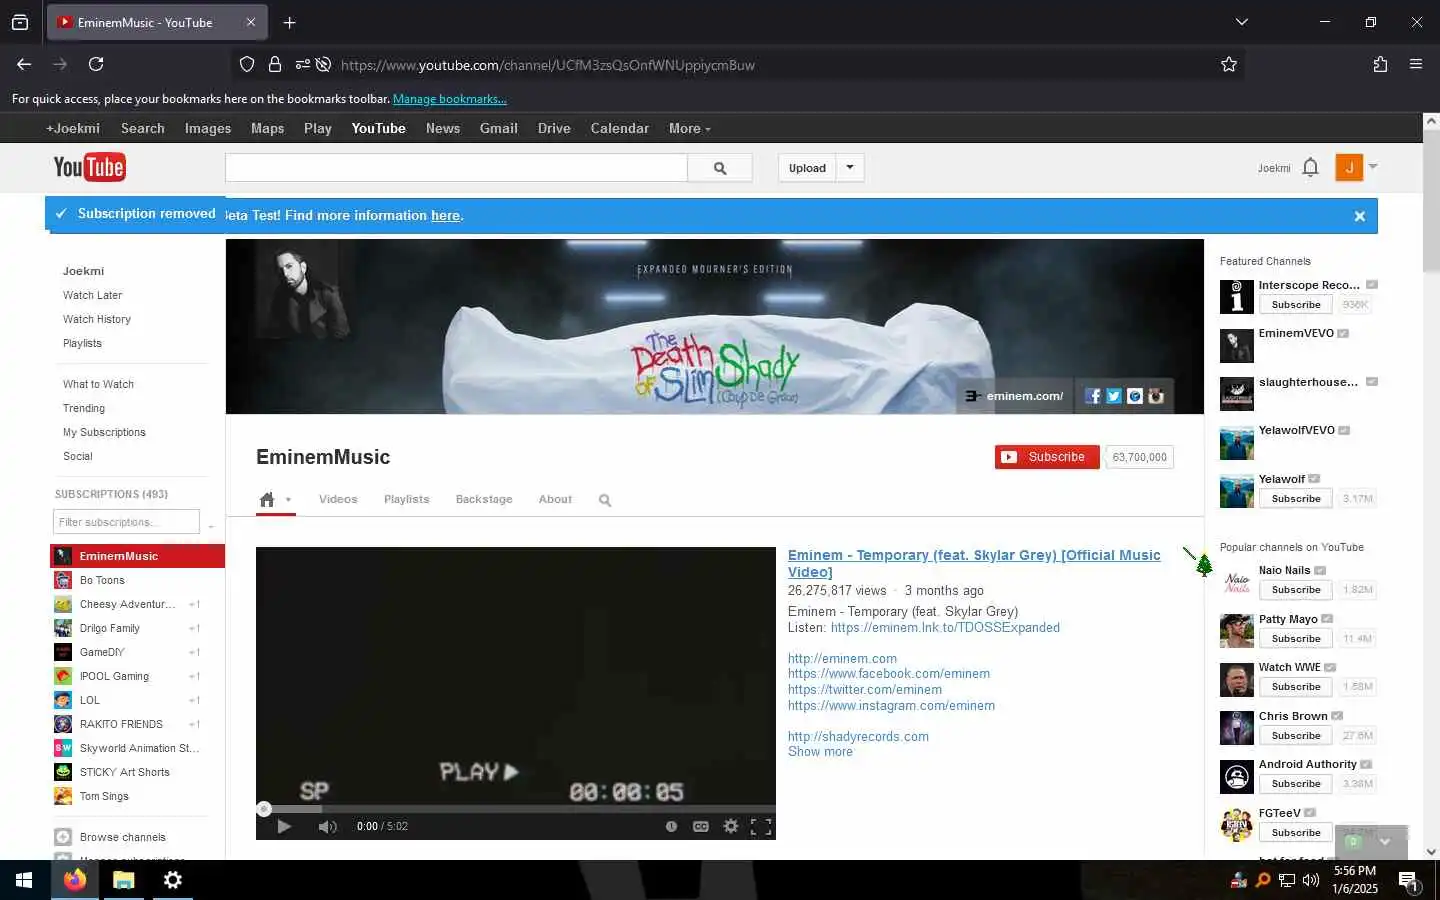Subscribe to Interscope Records channel

[1295, 305]
